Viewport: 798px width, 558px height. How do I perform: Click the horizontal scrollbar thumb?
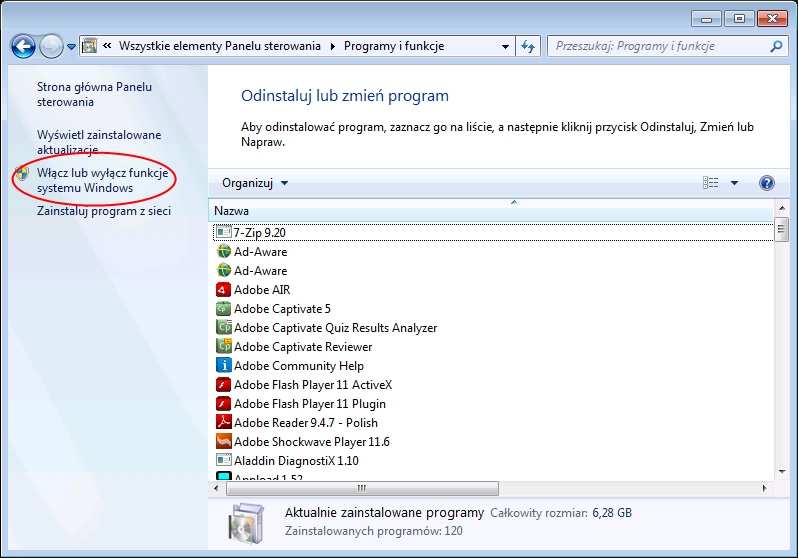(362, 488)
